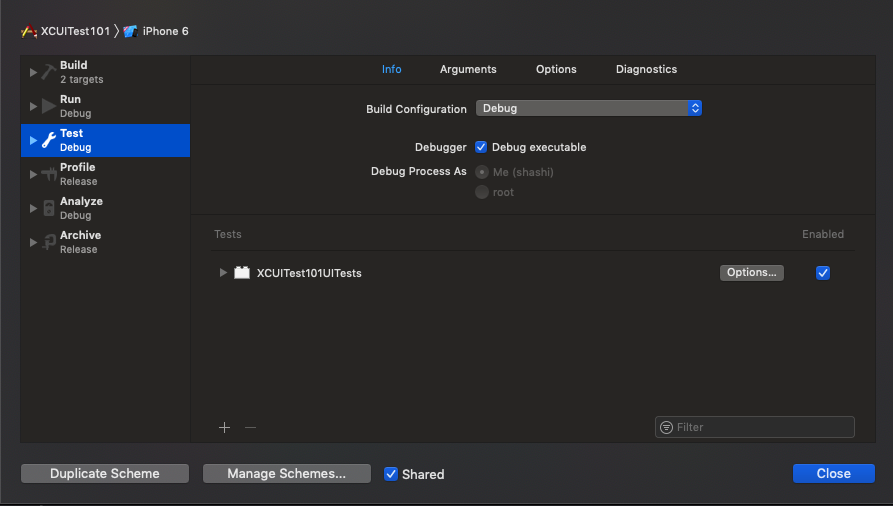Click the Archive icon in sidebar
The height and width of the screenshot is (506, 893).
49,242
